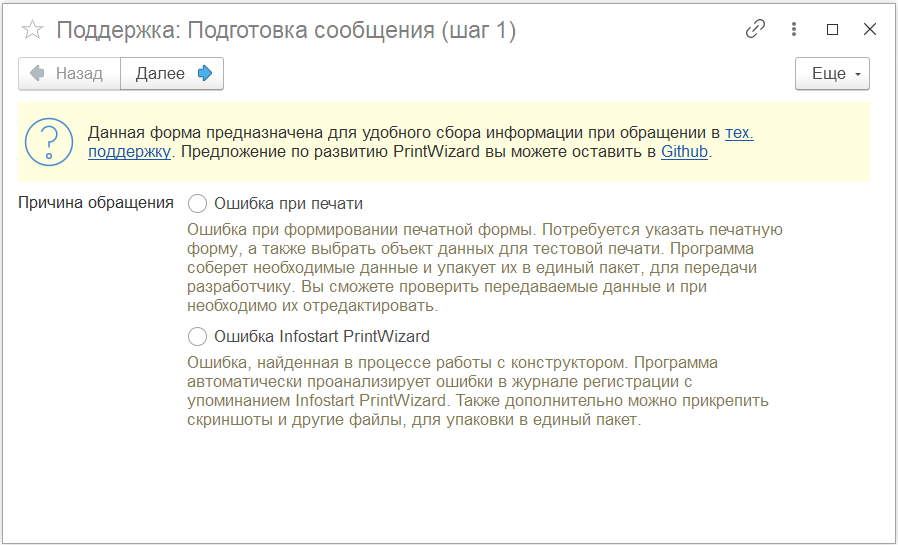Open the тех. поддержку link
This screenshot has height=545, width=898.
pyautogui.click(x=739, y=132)
